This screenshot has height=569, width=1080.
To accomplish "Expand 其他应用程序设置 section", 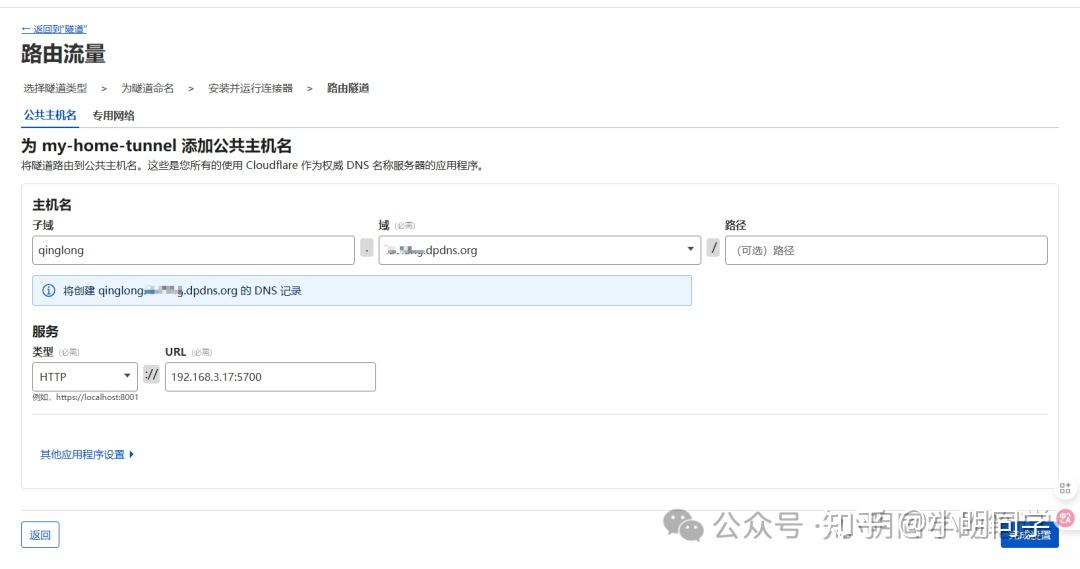I will point(87,455).
